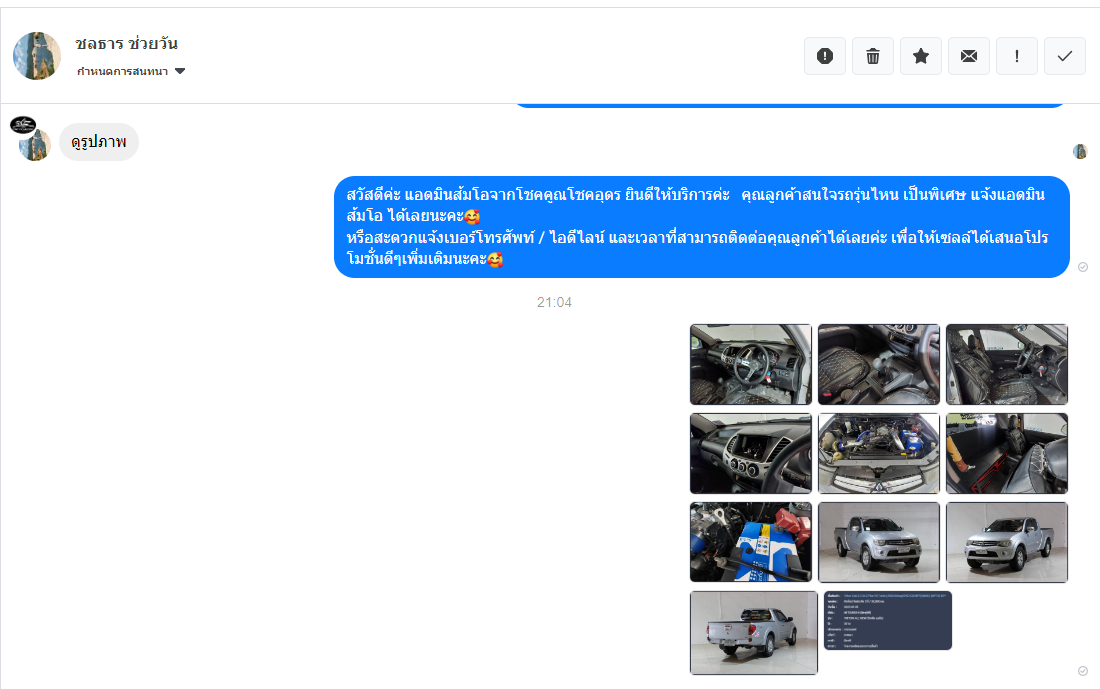View the engine bay photo thumbnail

click(878, 453)
